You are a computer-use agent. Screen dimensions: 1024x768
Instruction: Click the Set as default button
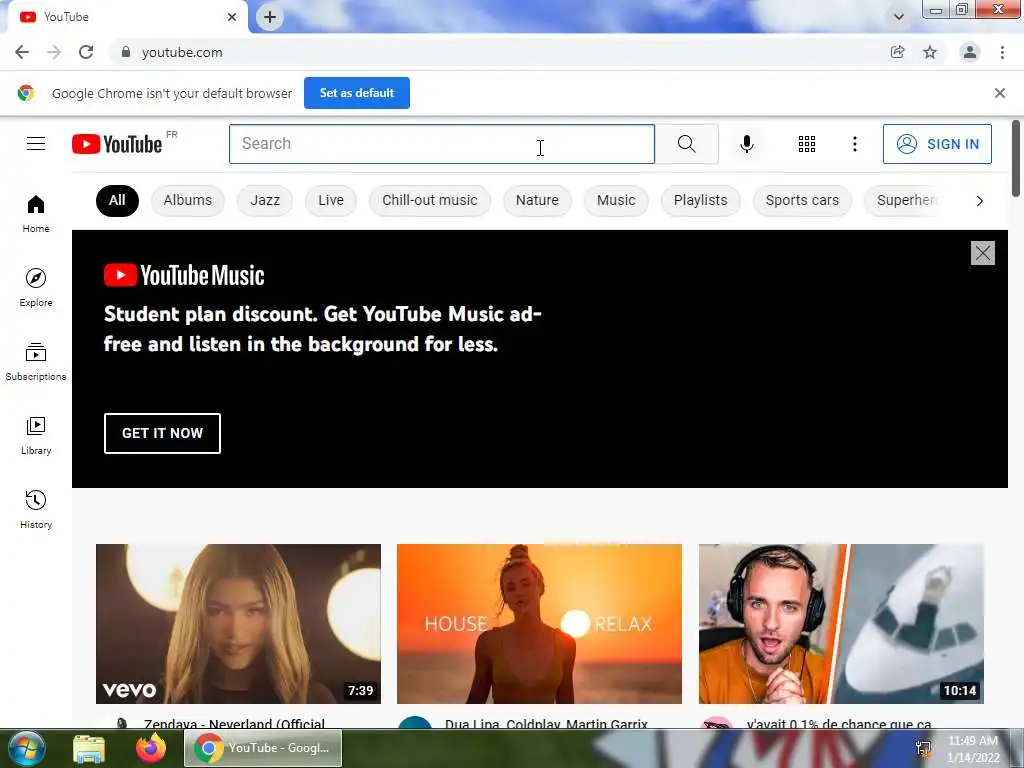(x=357, y=93)
